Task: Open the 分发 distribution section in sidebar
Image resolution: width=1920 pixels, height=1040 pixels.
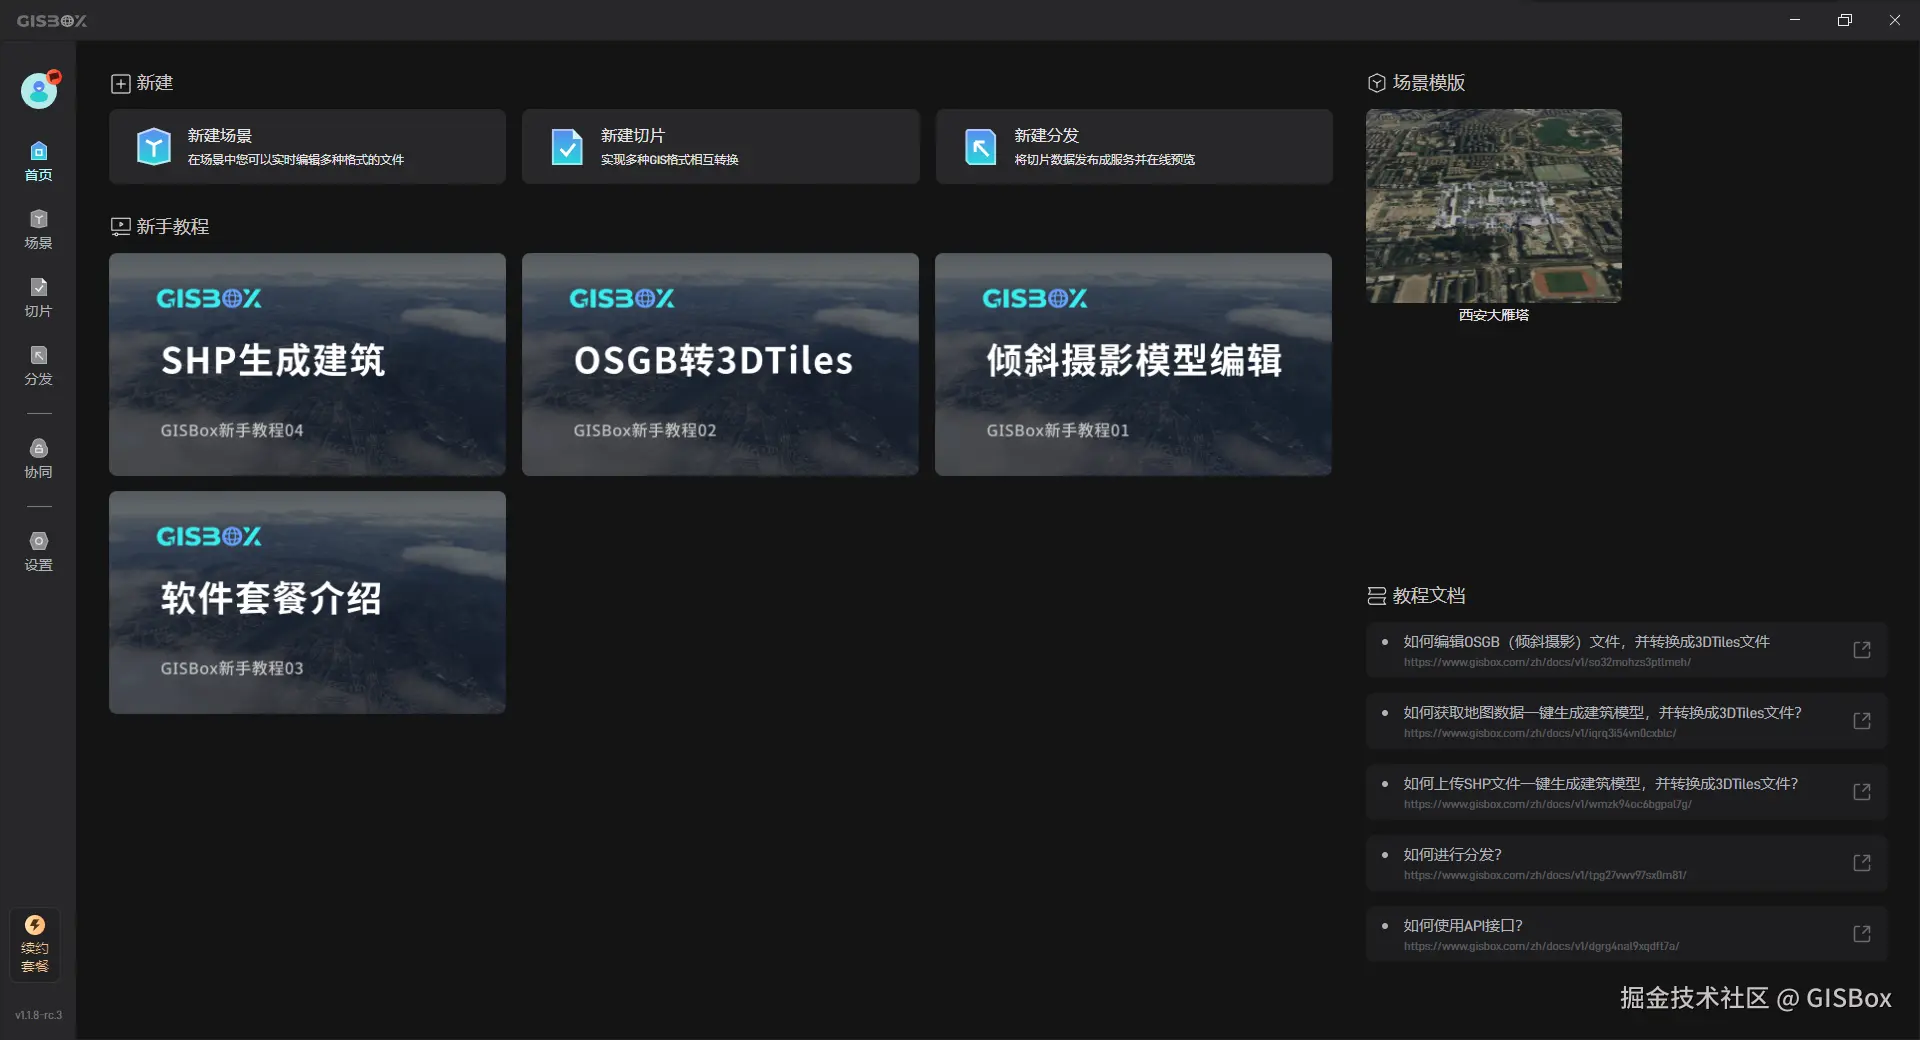Action: pyautogui.click(x=38, y=366)
